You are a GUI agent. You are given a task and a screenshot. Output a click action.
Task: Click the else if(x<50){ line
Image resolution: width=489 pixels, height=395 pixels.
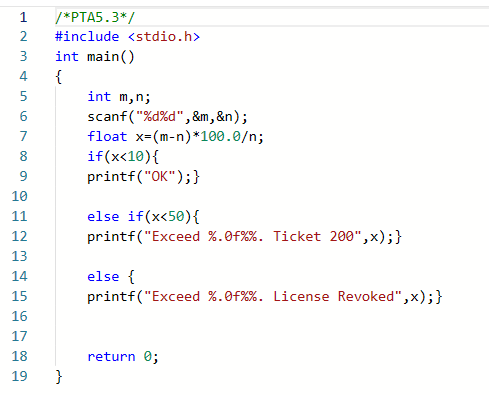143,217
